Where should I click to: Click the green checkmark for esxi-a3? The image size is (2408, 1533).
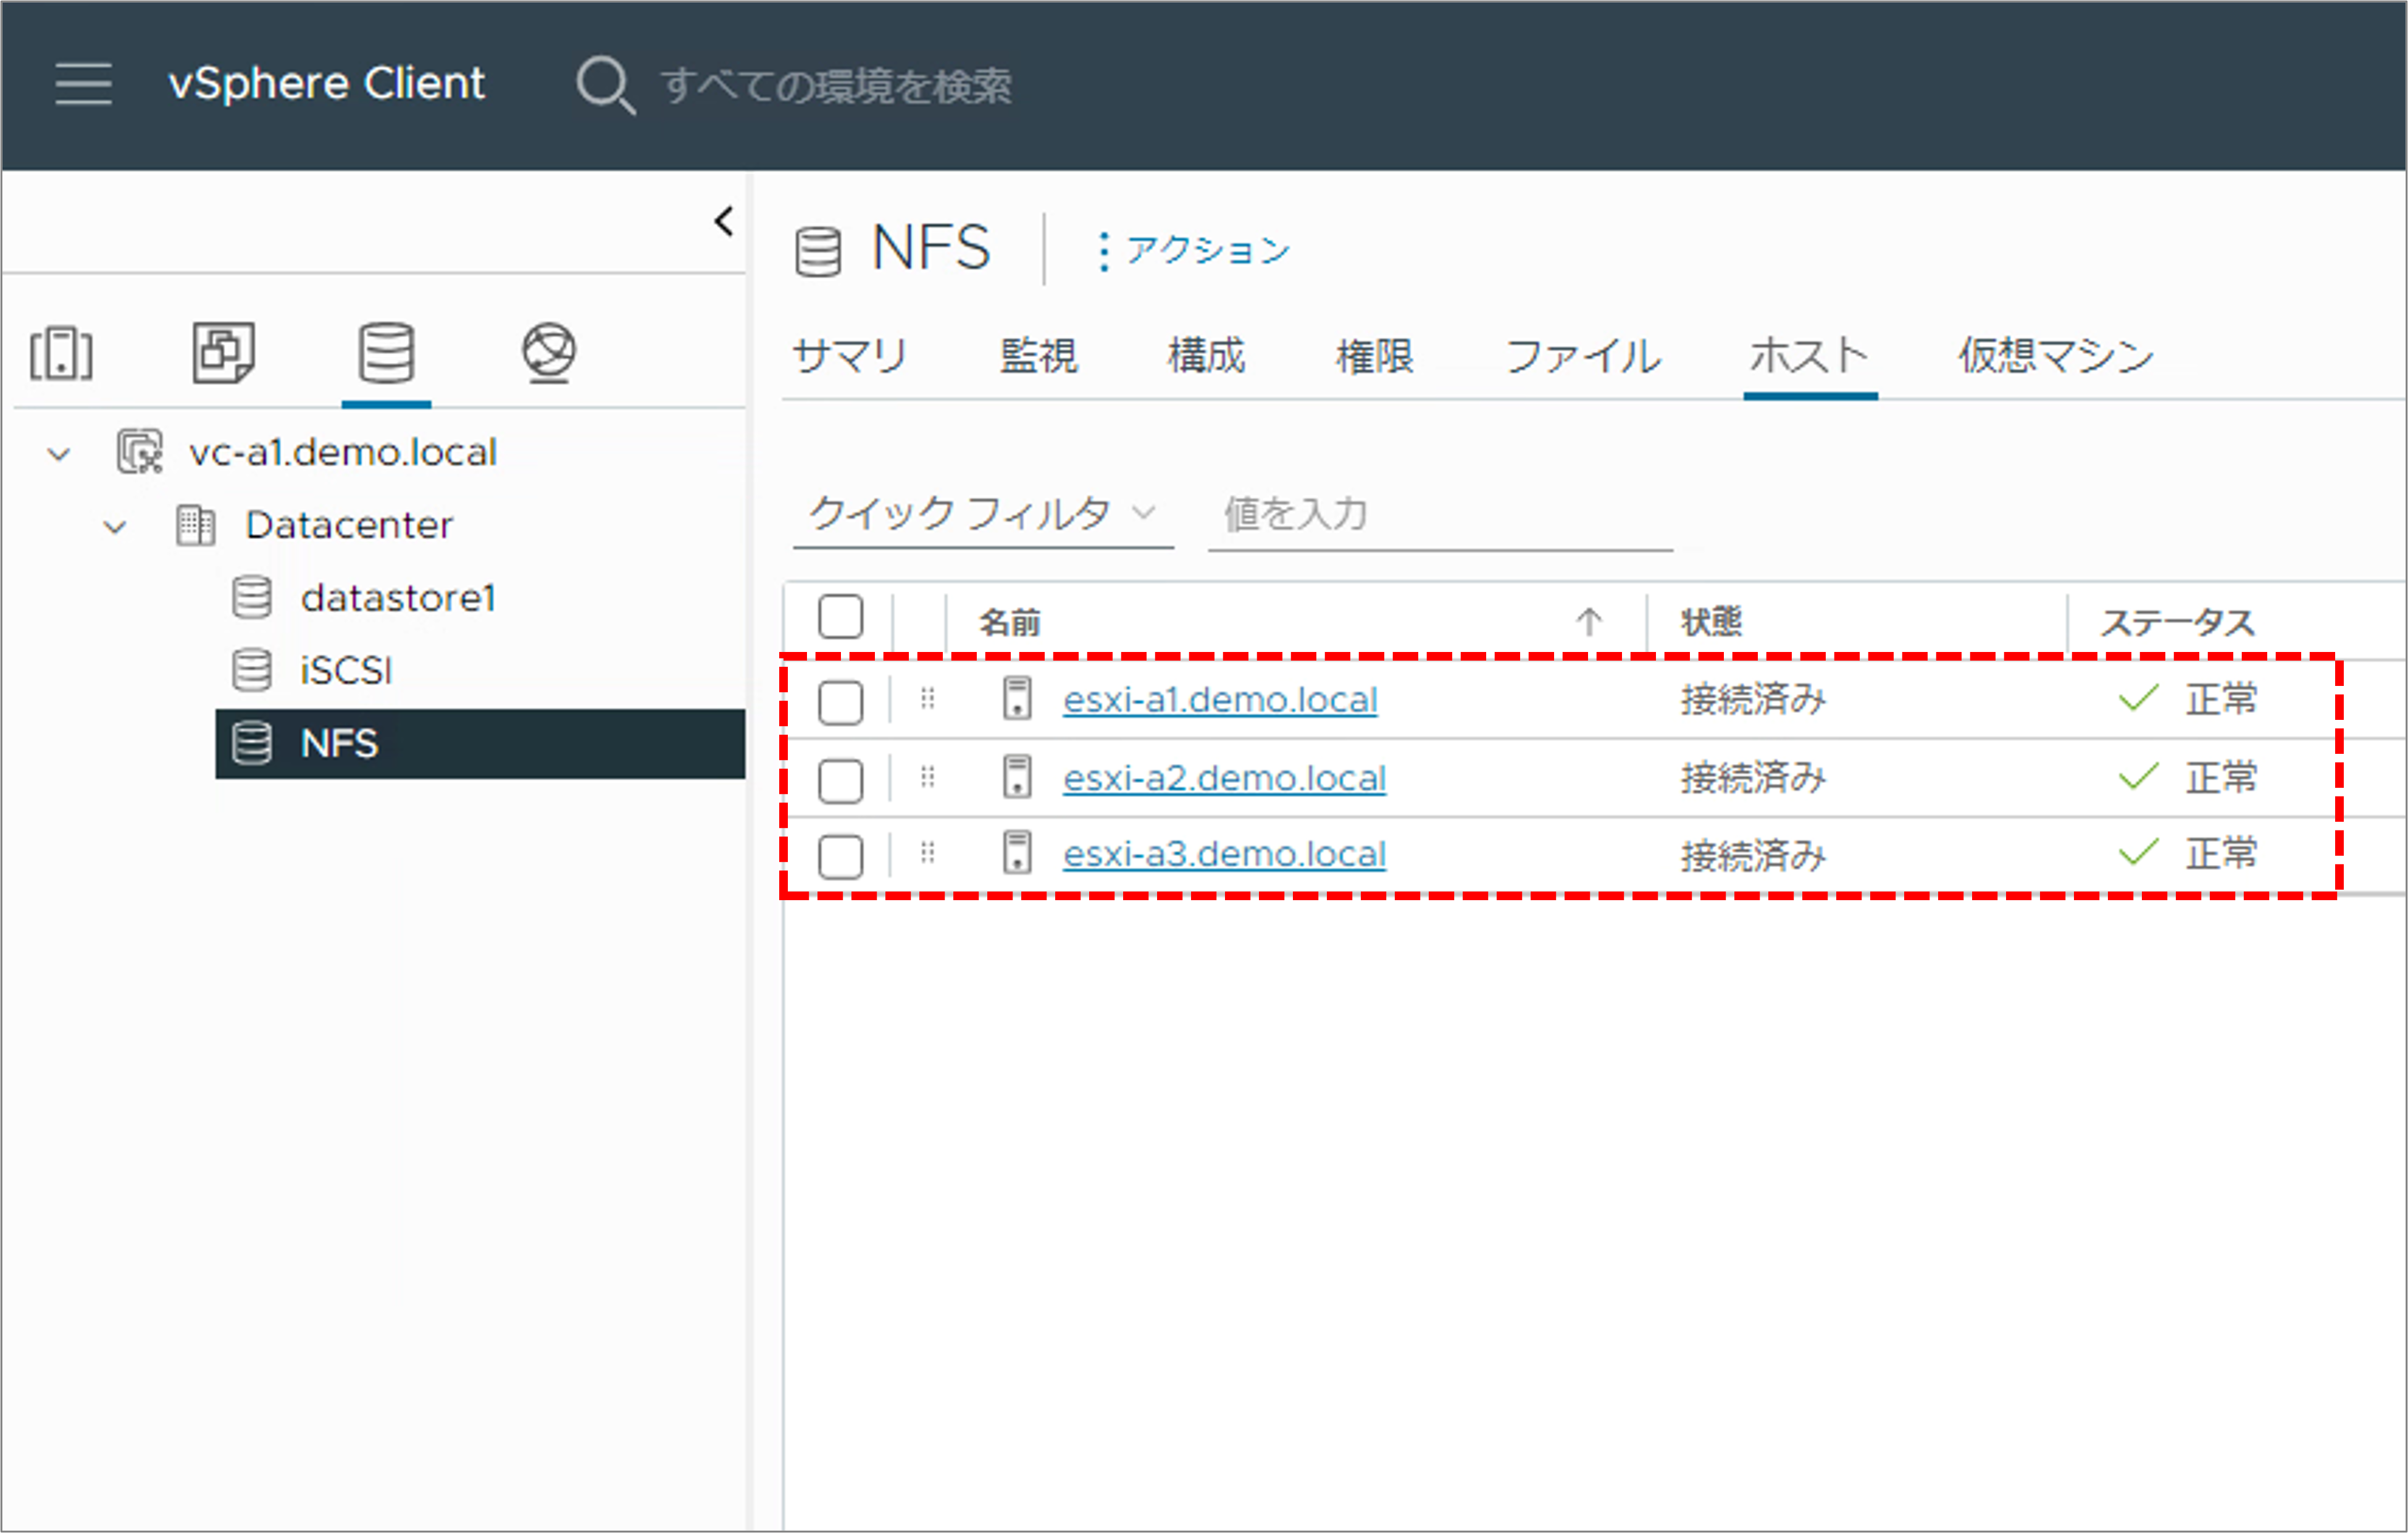click(x=2138, y=853)
